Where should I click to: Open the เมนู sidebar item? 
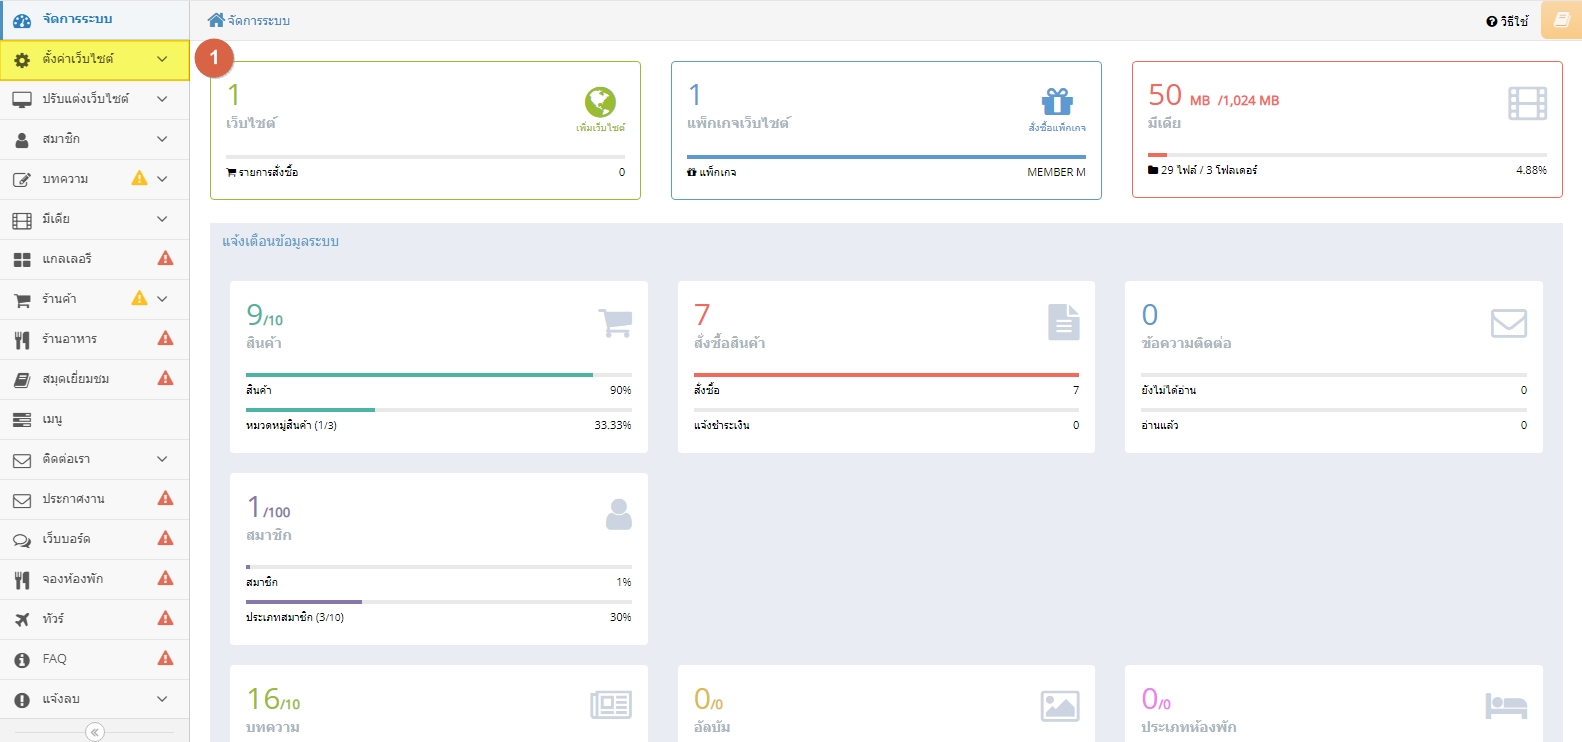click(95, 419)
